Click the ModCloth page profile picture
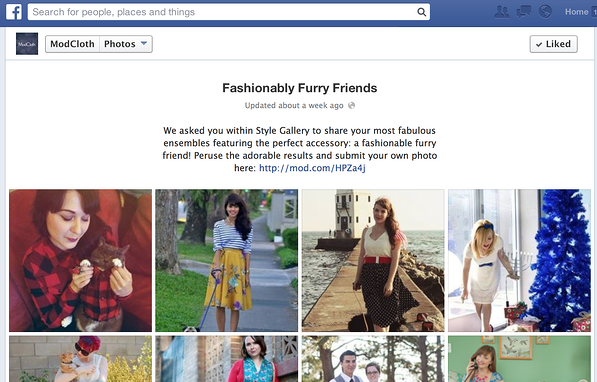 pos(27,44)
